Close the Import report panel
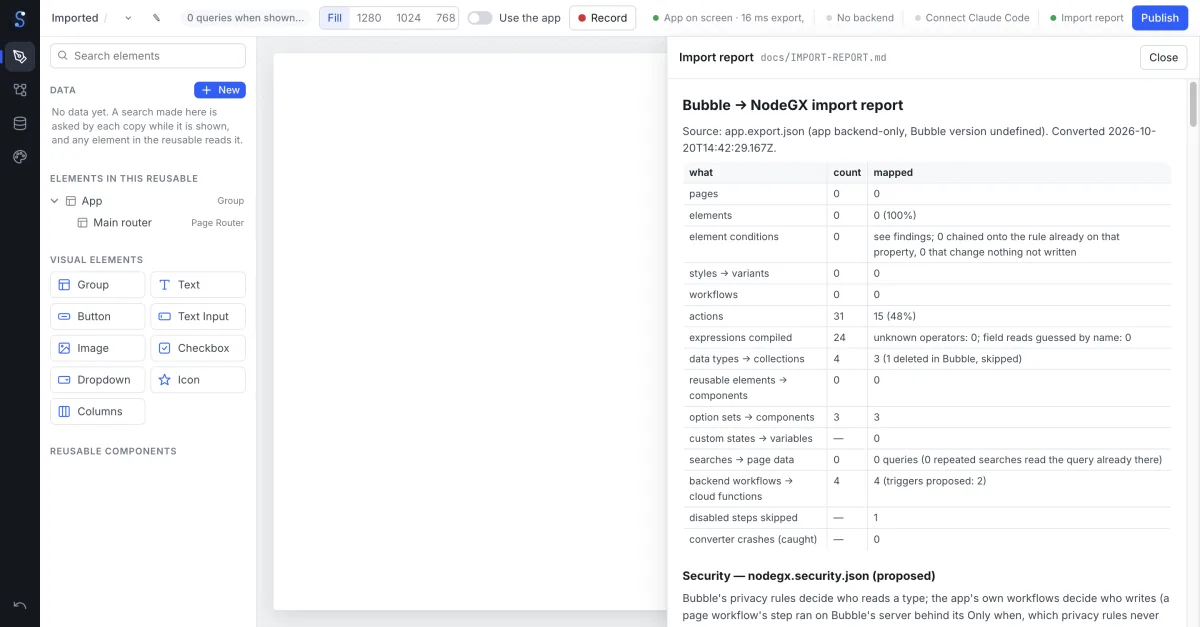 (x=1163, y=57)
